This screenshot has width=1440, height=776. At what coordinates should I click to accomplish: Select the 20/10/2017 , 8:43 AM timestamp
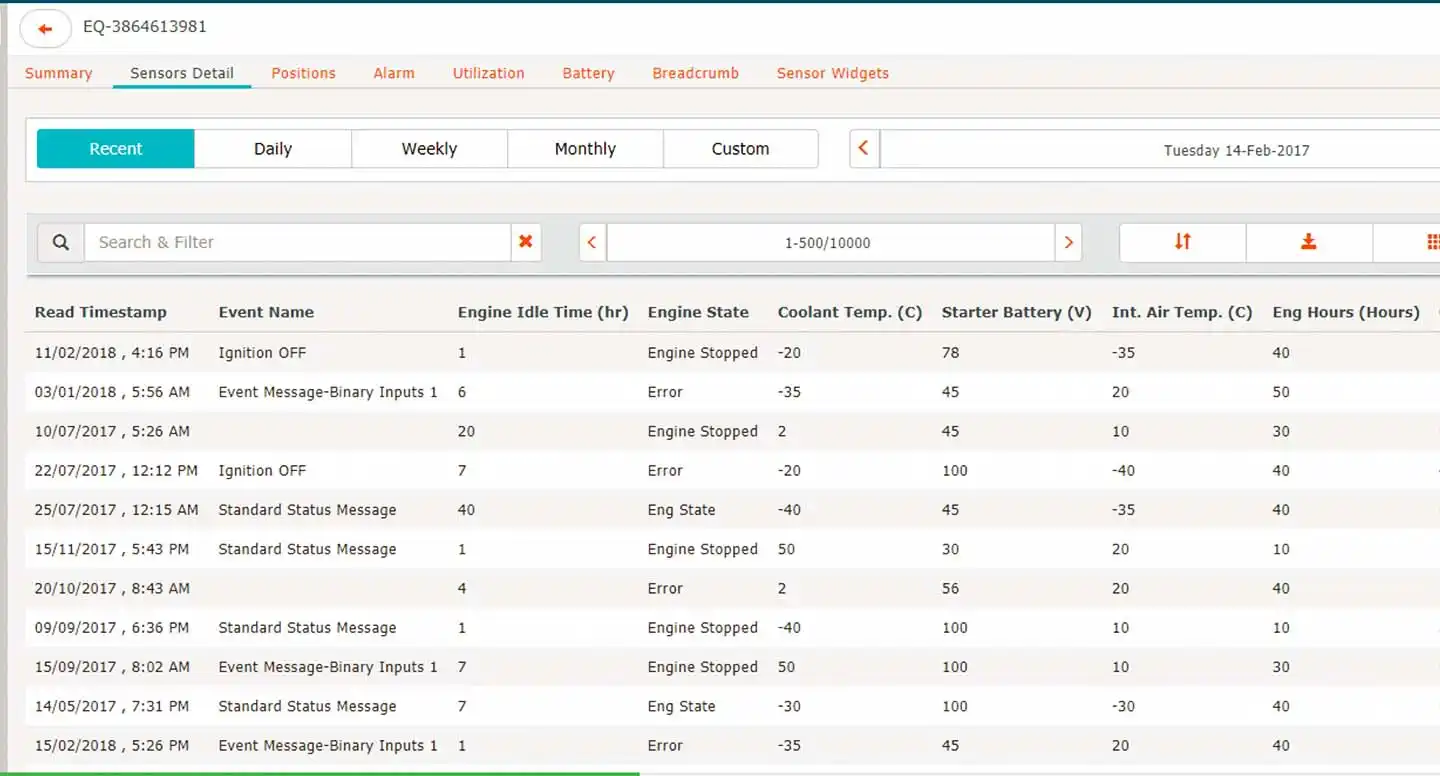tap(112, 588)
